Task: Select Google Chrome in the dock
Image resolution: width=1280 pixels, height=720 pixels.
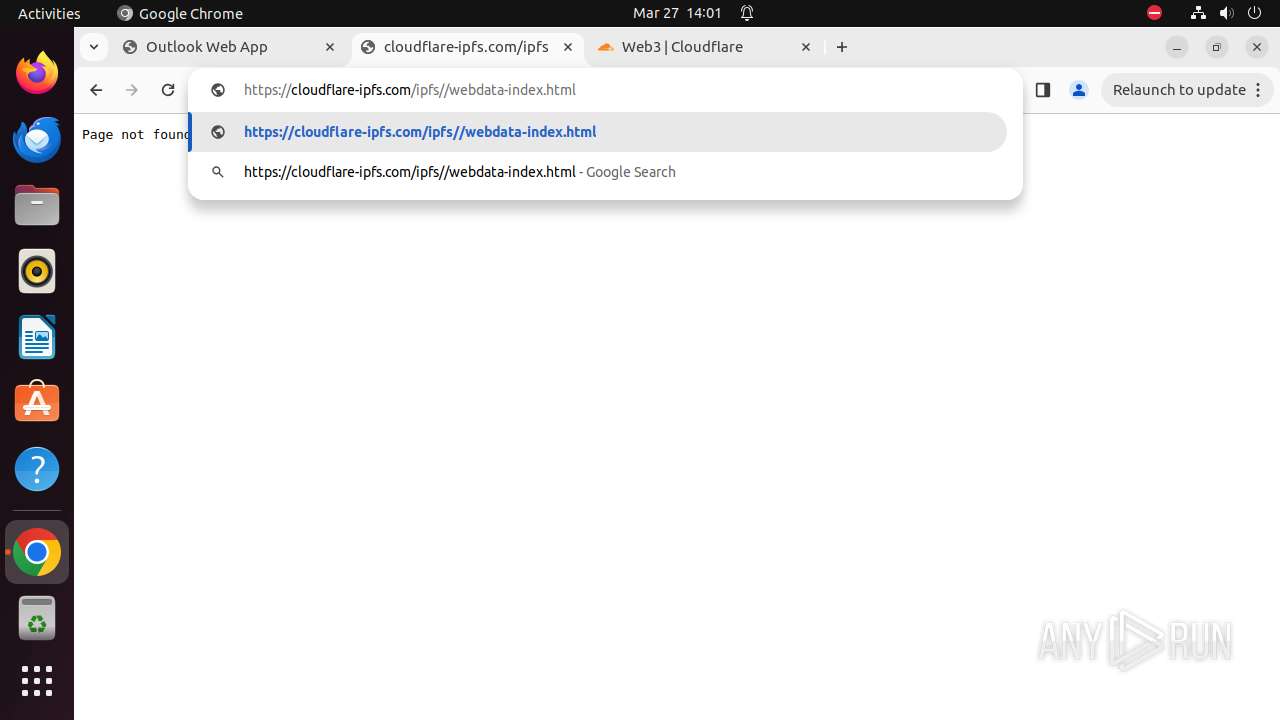Action: pos(37,552)
